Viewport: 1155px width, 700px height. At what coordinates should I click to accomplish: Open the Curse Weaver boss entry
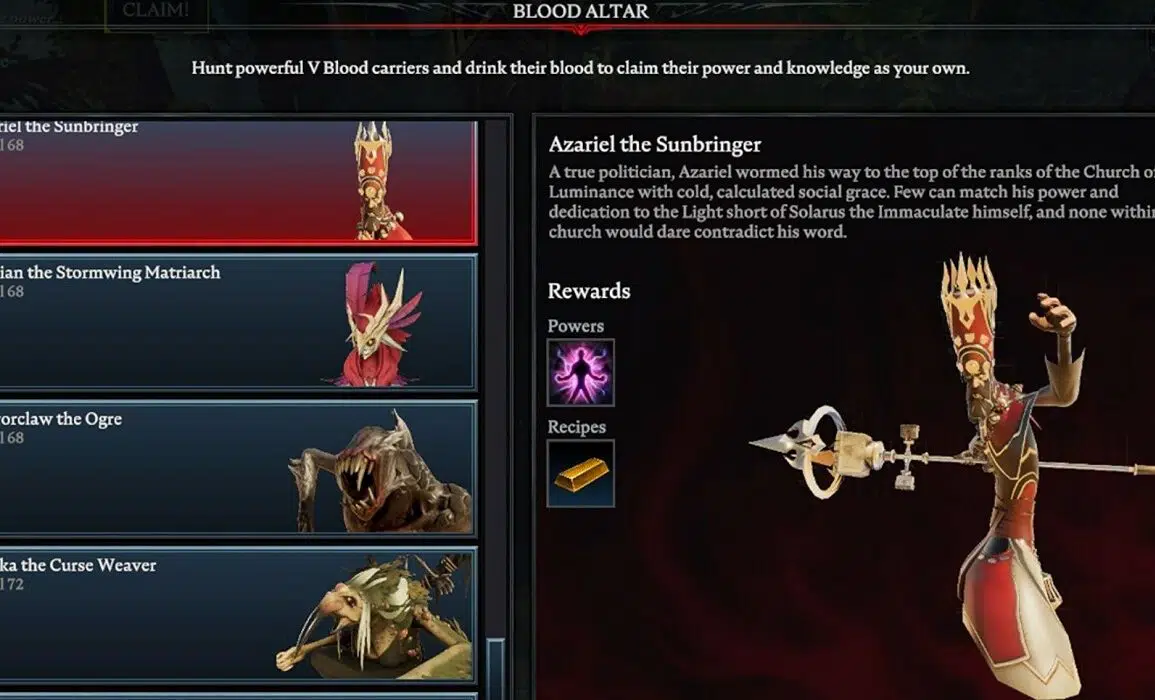pos(238,614)
